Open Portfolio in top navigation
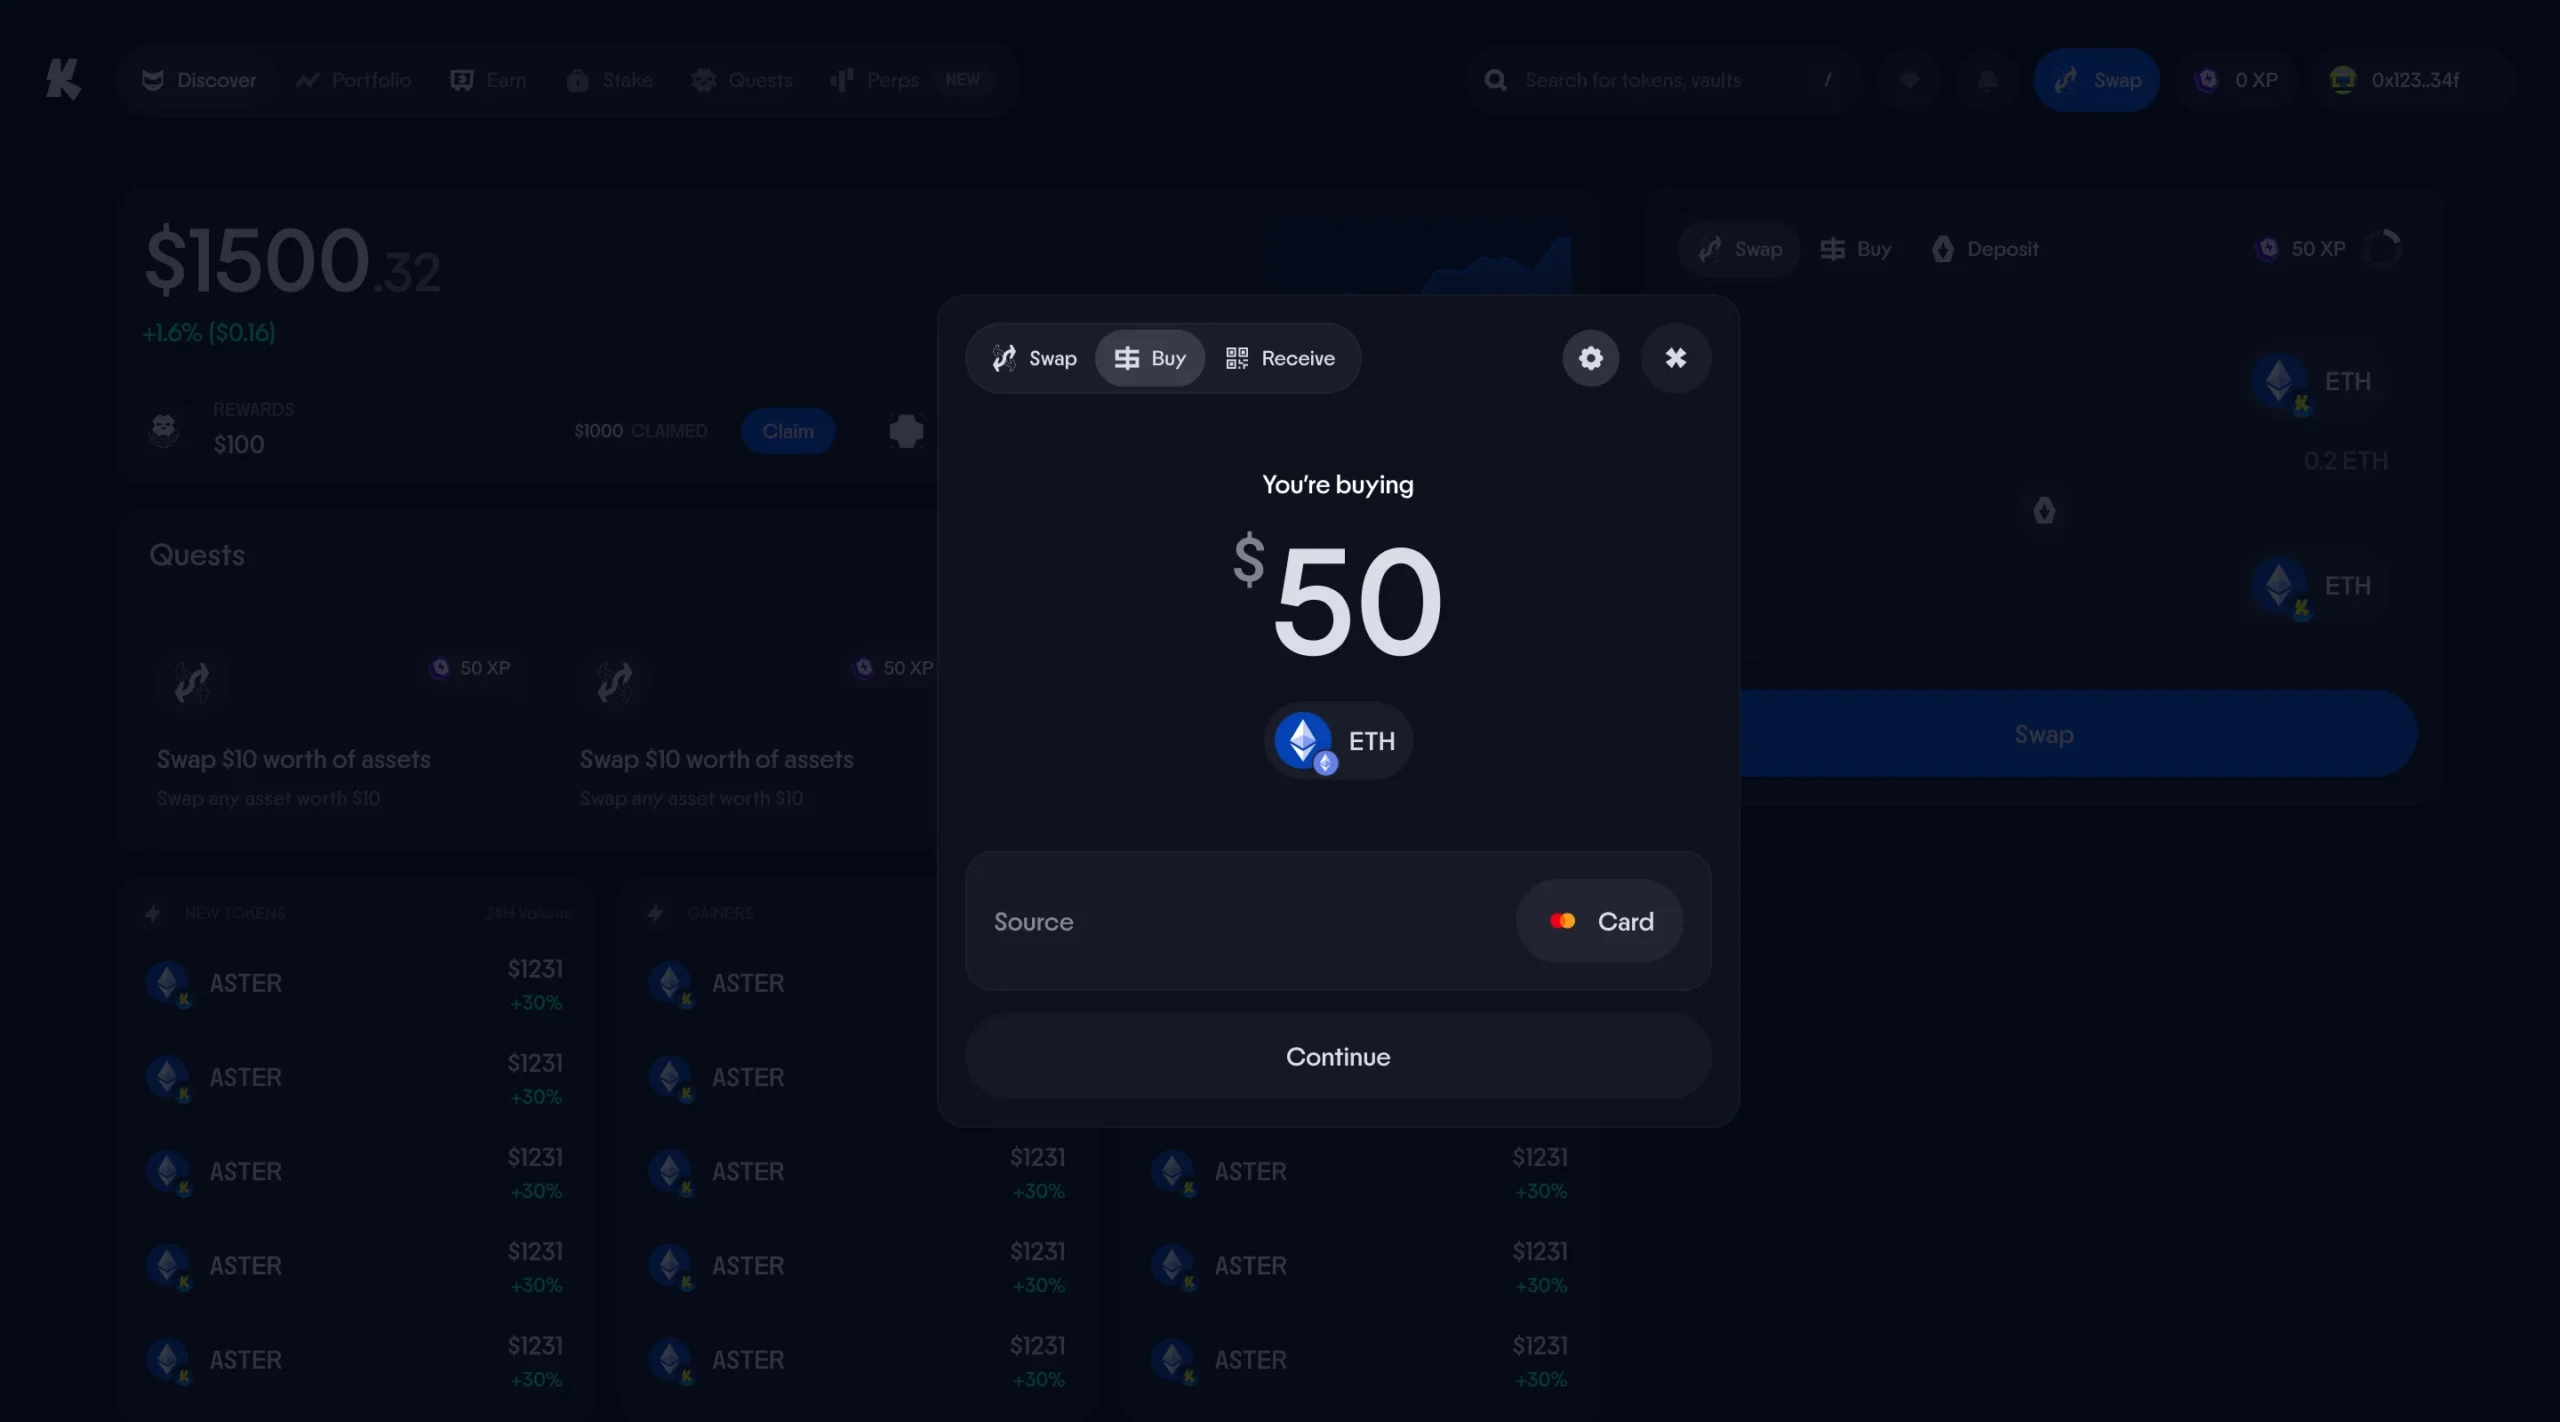Screen dimensions: 2560x1422 pyautogui.click(x=354, y=80)
